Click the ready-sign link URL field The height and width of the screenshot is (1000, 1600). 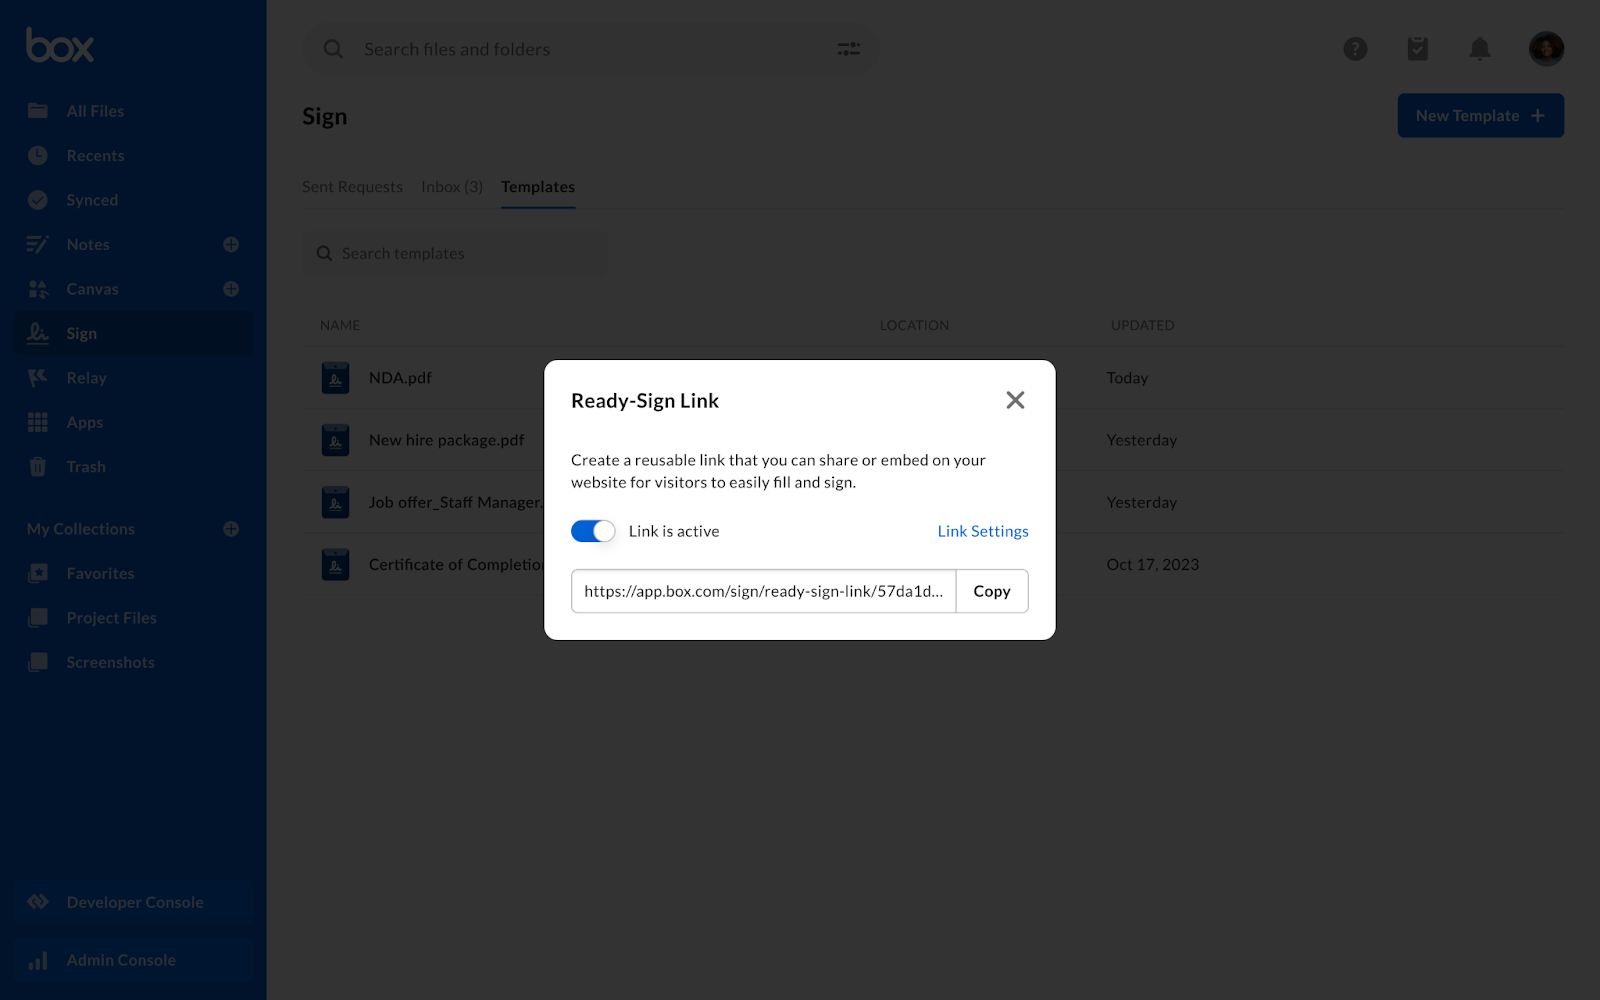[x=764, y=591]
